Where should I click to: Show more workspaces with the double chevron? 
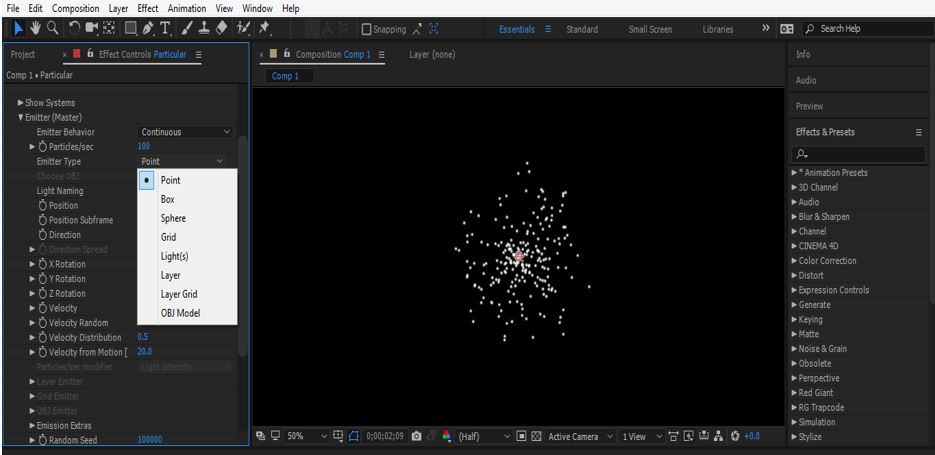[x=766, y=28]
